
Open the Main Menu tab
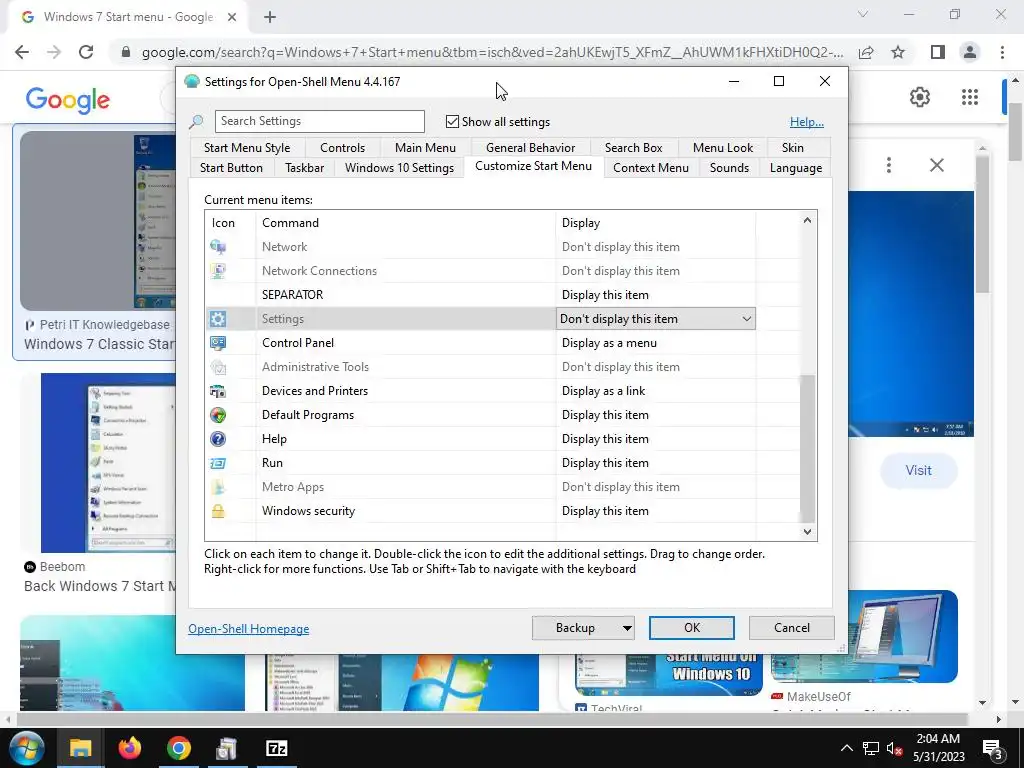coord(425,148)
